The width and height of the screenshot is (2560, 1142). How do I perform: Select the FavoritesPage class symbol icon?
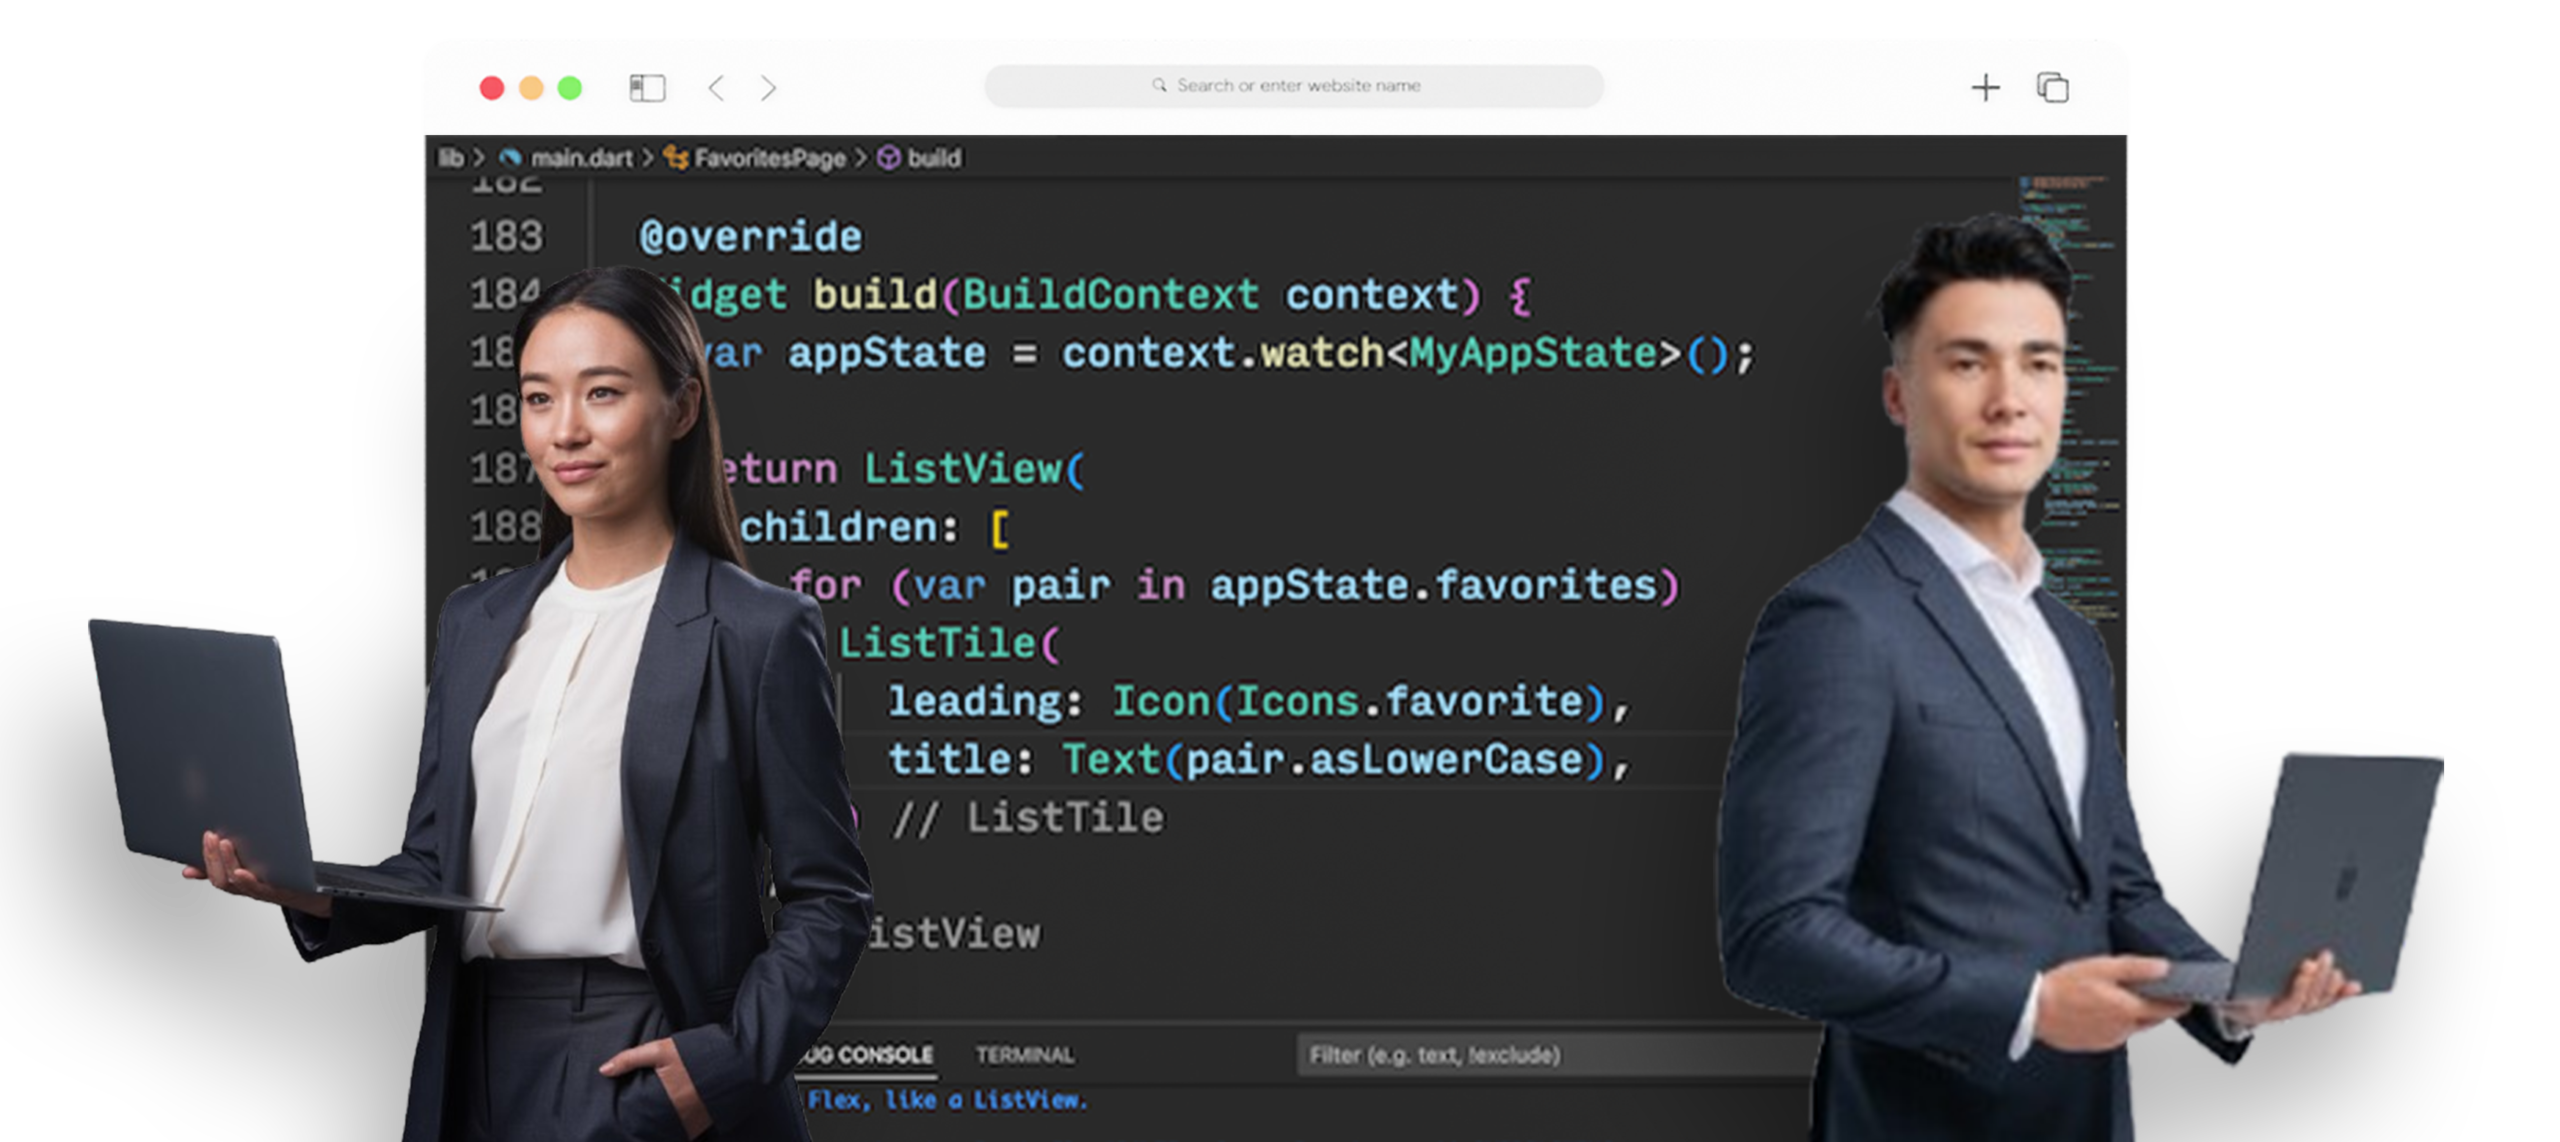(678, 158)
